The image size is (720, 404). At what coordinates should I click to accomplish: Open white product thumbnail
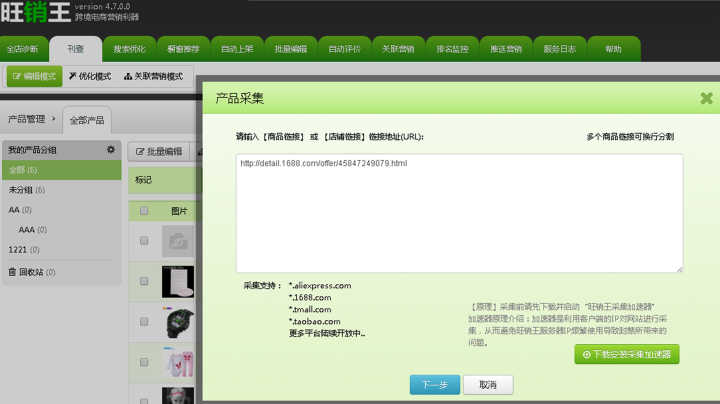(178, 281)
